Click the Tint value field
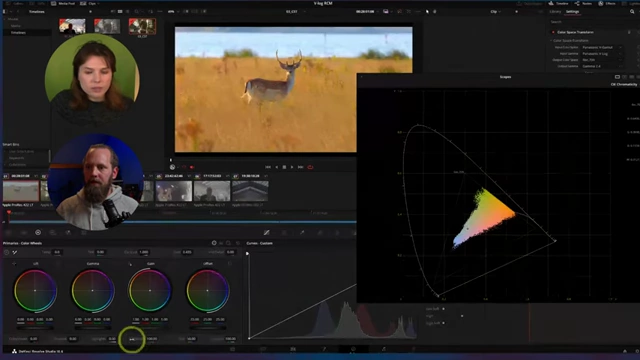Screen dimensions: 640x360 pos(100,252)
